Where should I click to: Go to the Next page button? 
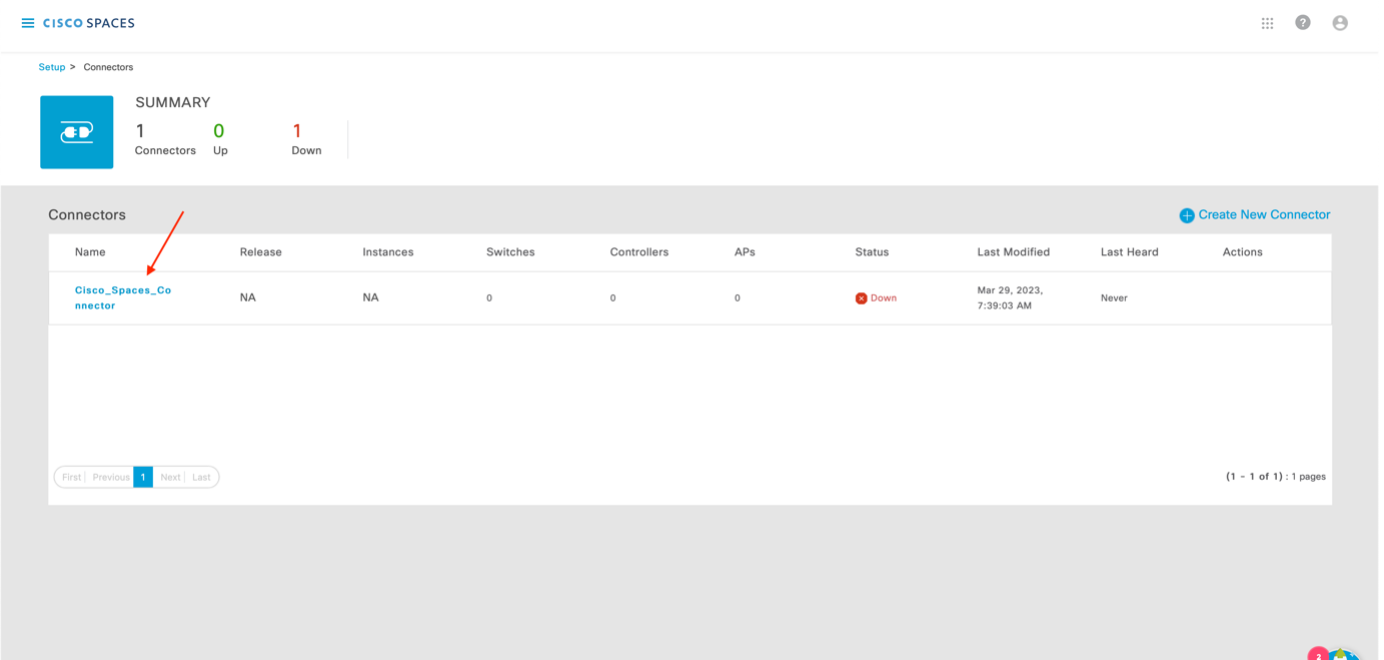point(171,477)
